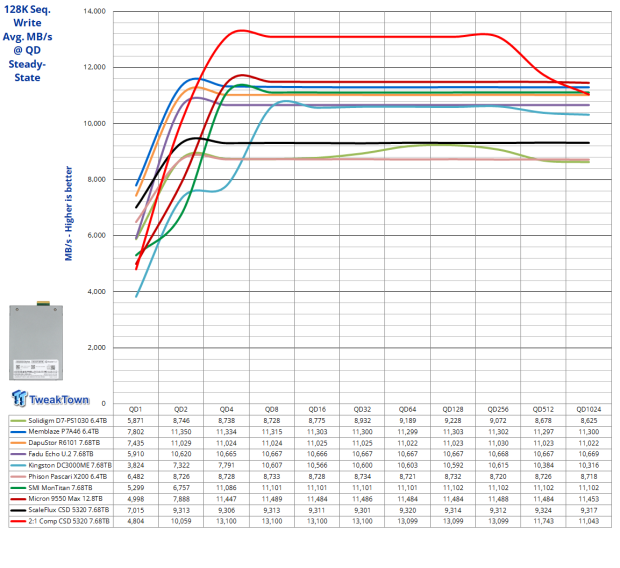Click 2:1 Comp QD1 value 4,804

(136, 521)
